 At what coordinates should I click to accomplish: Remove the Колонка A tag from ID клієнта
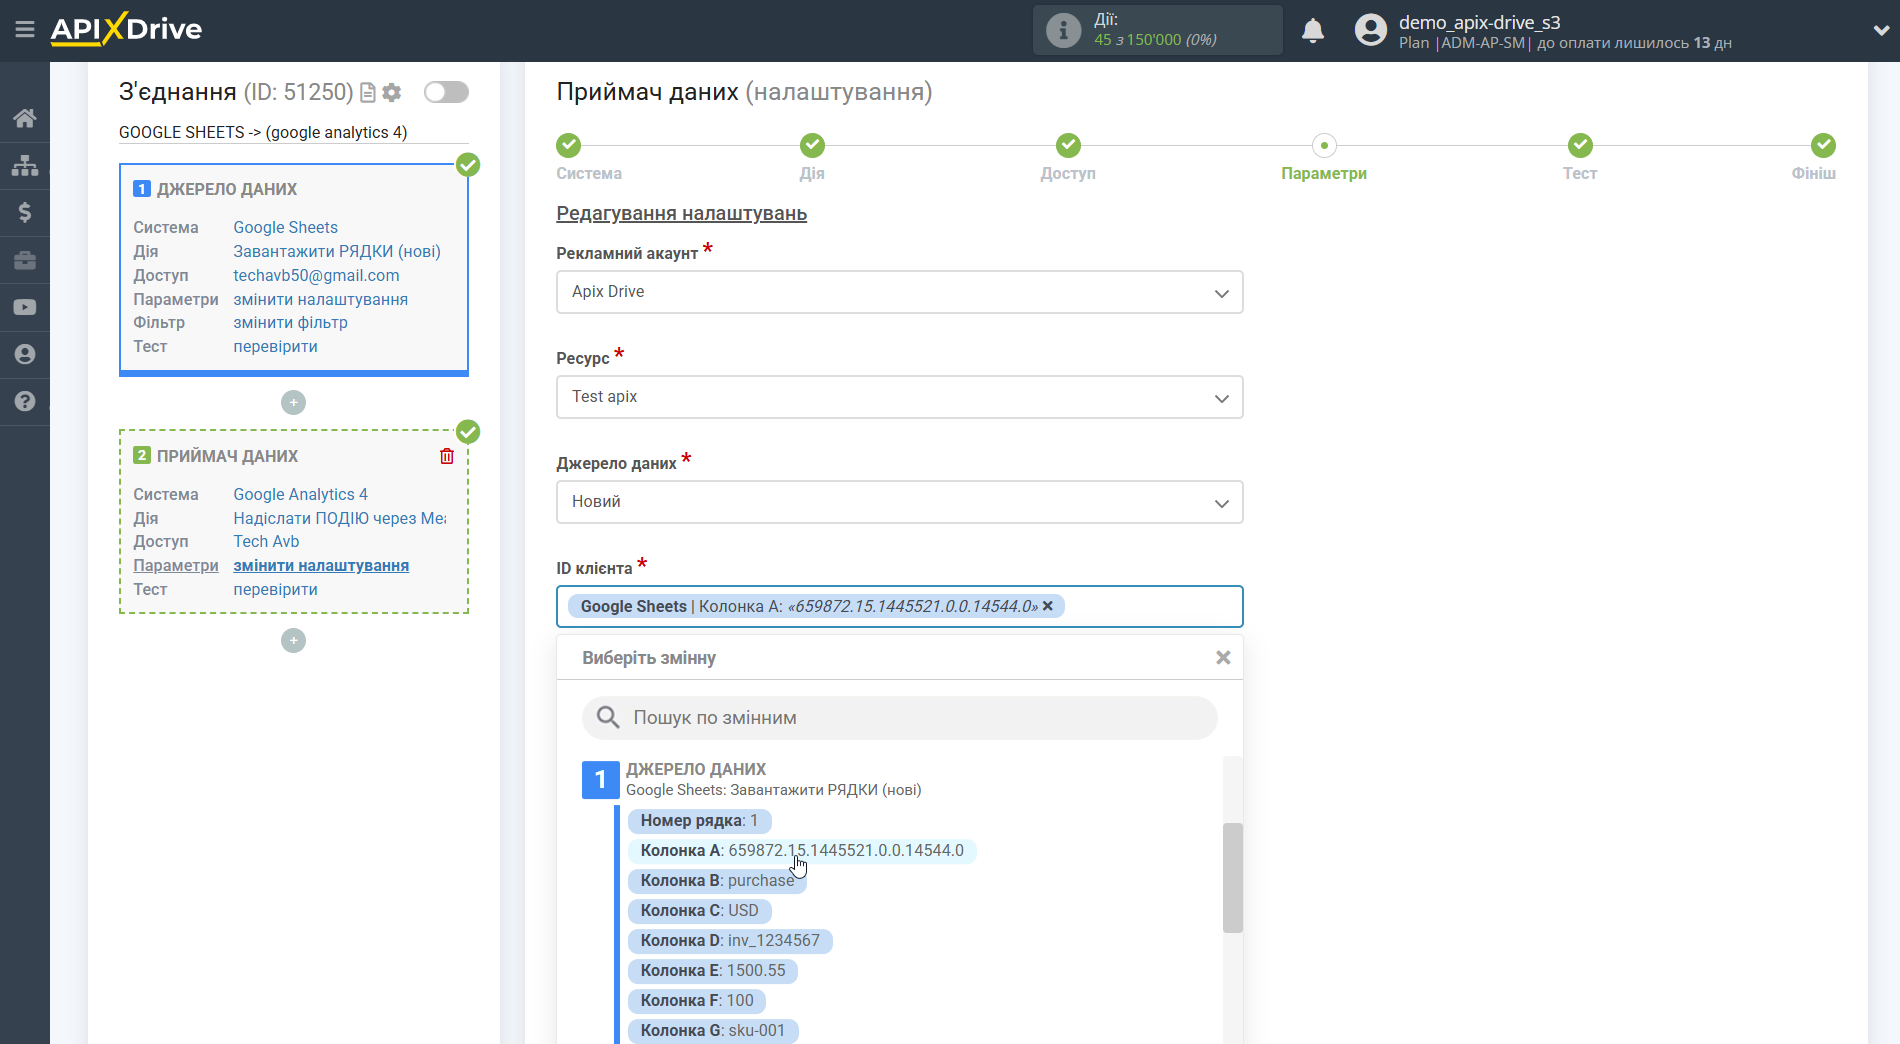[1048, 606]
